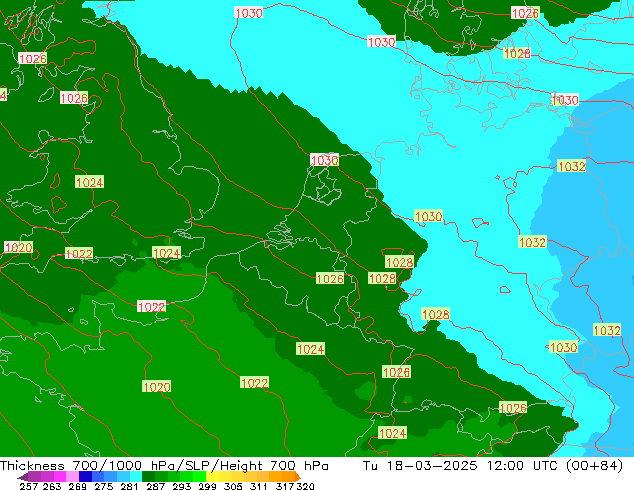Click the 'Tu 18-03-2025 12:00 UTC (00+84)' timestamp
This screenshot has height=490, width=634.
[492, 466]
